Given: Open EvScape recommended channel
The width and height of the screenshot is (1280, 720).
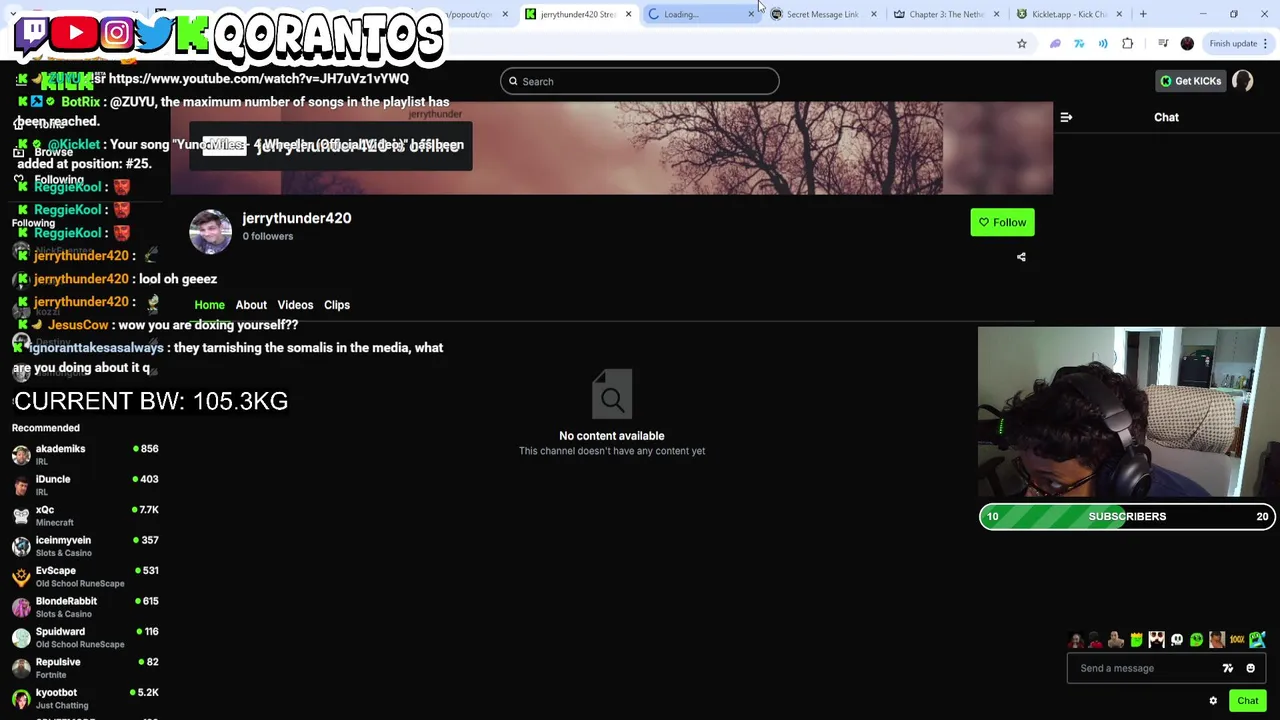Looking at the screenshot, I should [x=85, y=576].
